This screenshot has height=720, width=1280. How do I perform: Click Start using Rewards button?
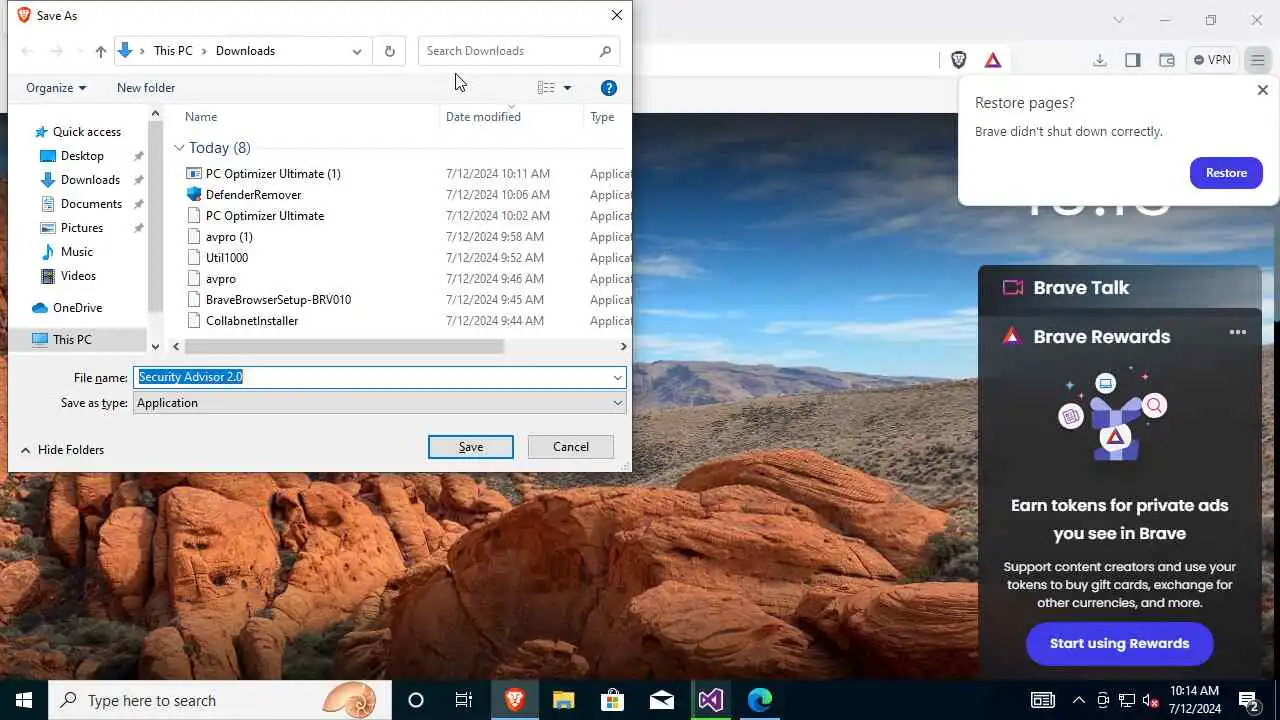[1120, 644]
